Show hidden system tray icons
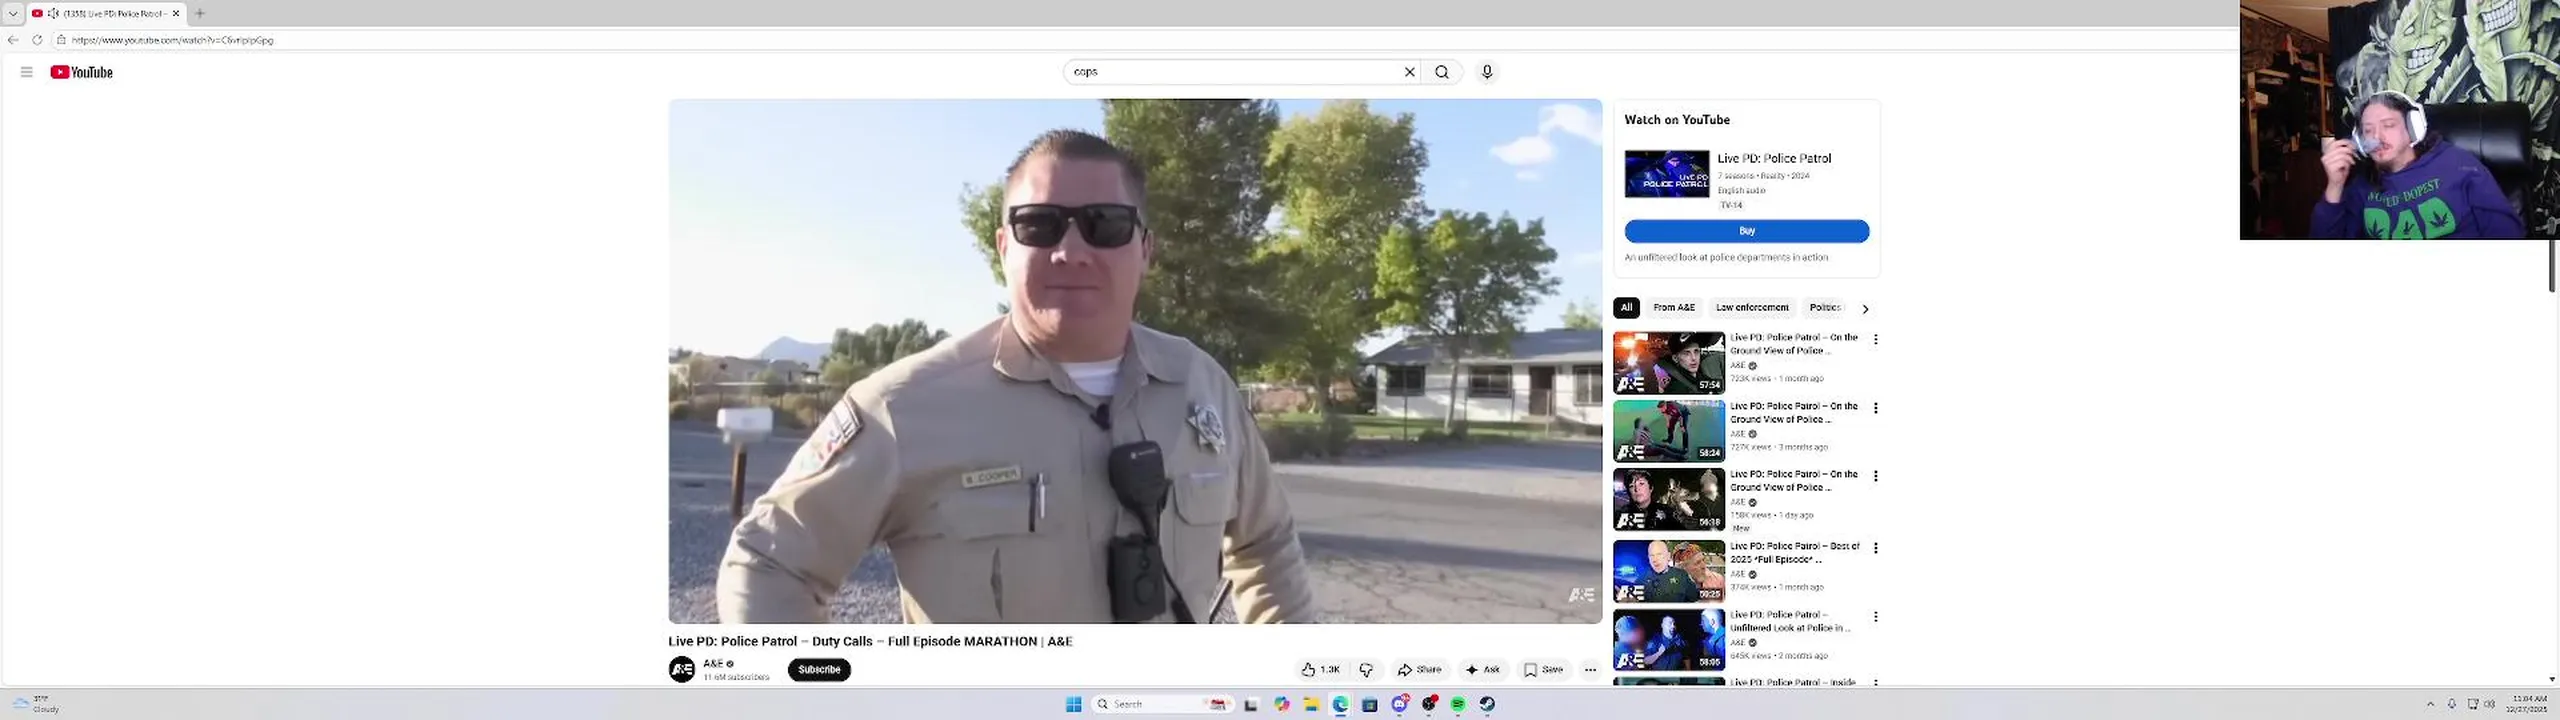This screenshot has height=720, width=2560. coord(2430,704)
